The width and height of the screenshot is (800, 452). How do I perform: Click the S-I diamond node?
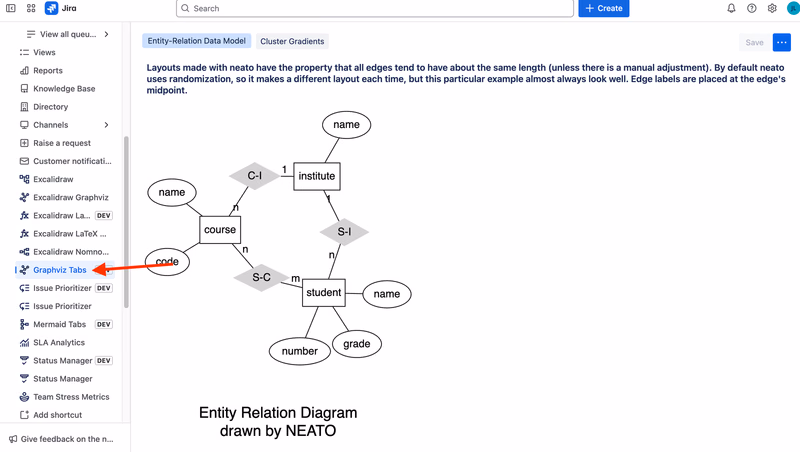click(344, 232)
